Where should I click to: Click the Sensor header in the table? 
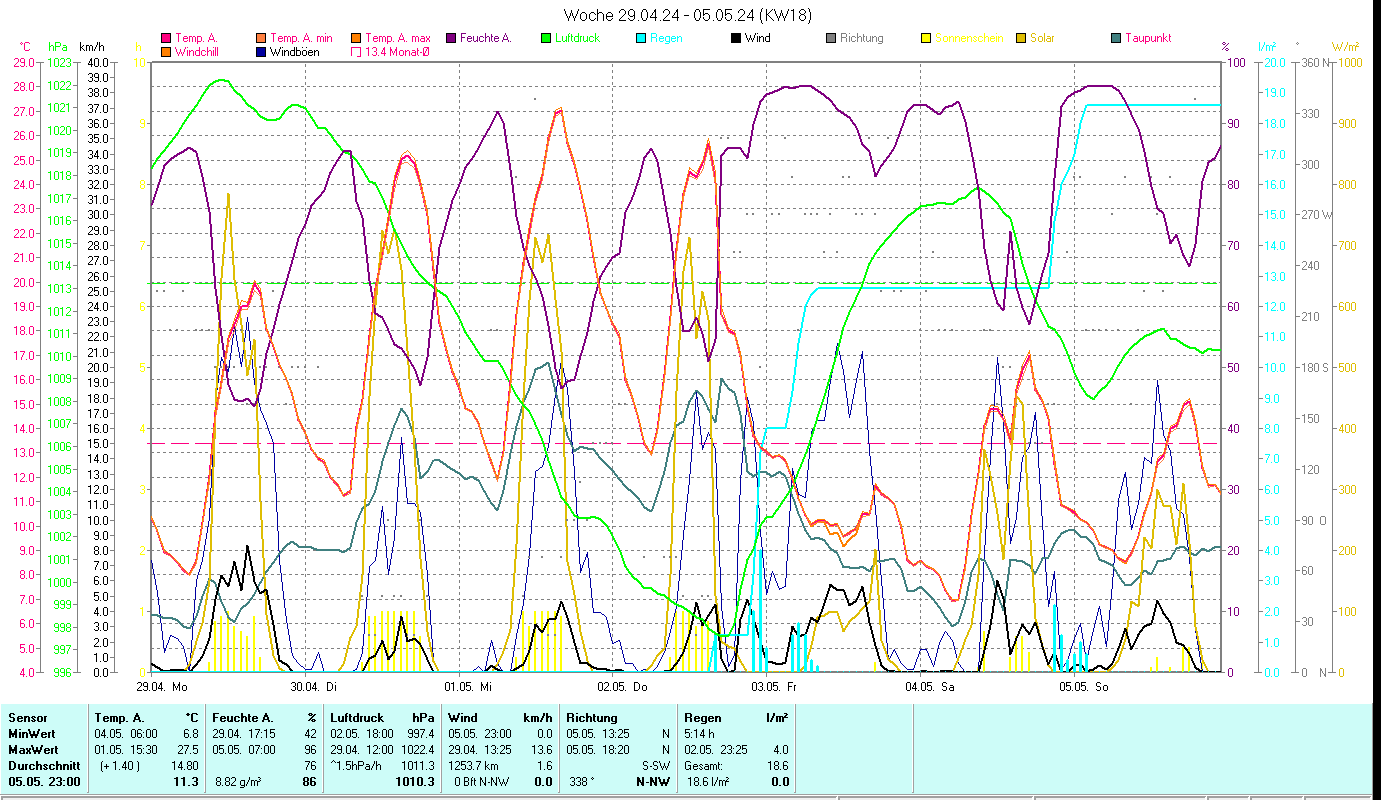pos(28,717)
